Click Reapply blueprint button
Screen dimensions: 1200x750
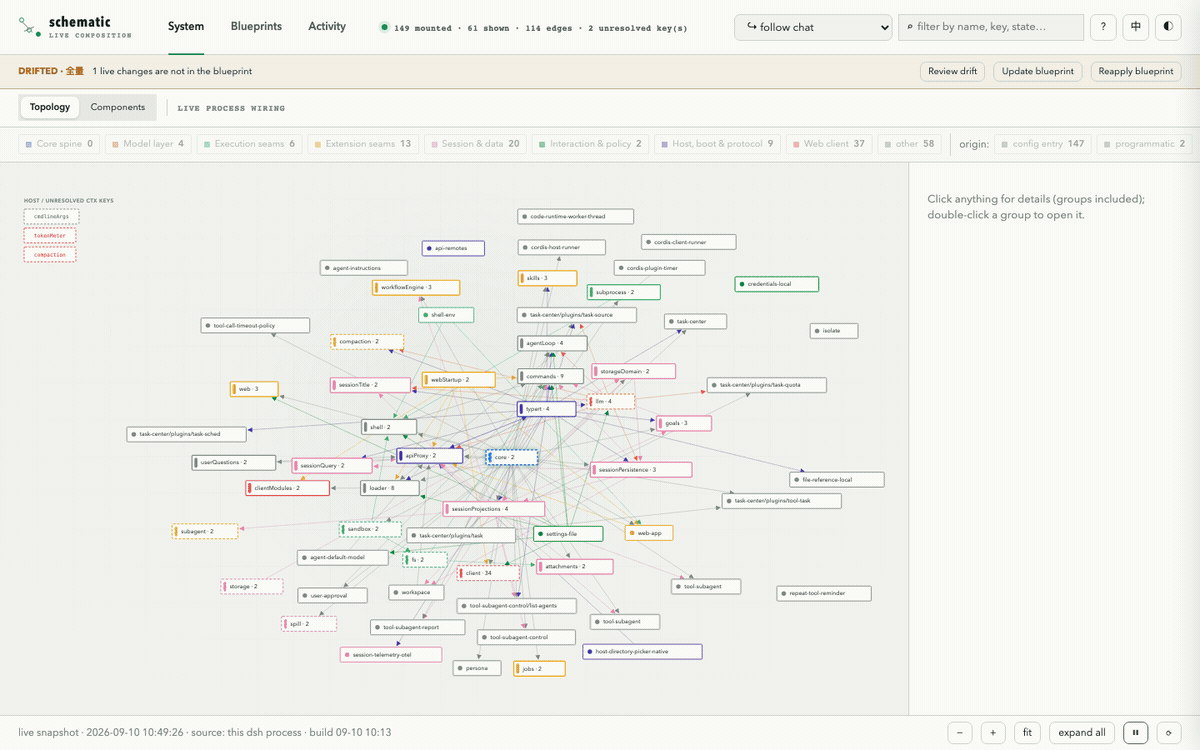pyautogui.click(x=1136, y=72)
